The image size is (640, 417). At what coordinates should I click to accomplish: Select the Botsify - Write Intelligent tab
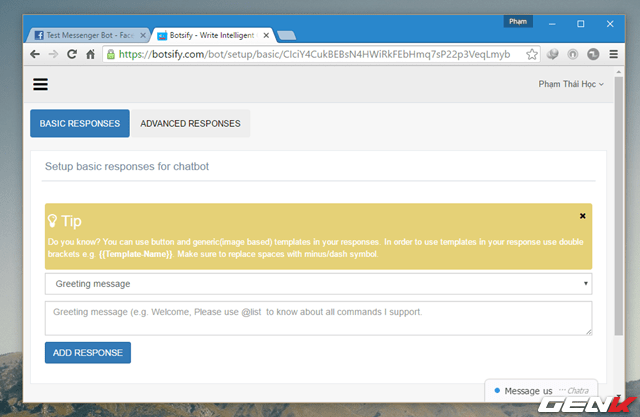click(212, 35)
